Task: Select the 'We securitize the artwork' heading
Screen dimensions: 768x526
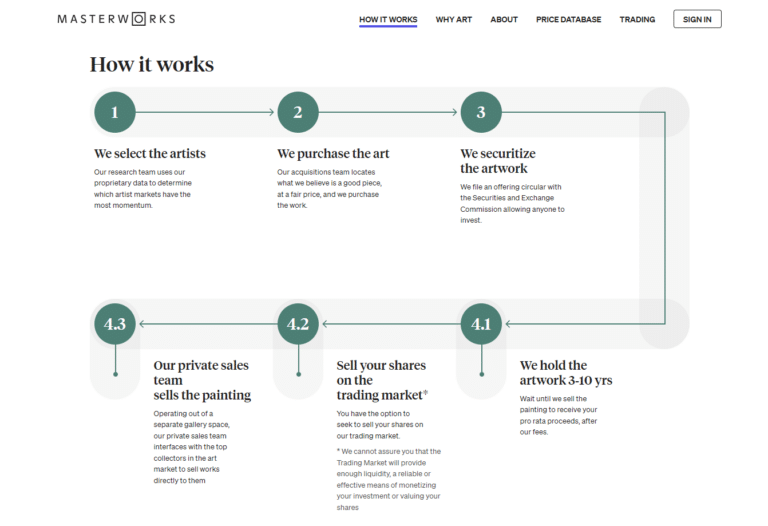Action: pos(498,161)
